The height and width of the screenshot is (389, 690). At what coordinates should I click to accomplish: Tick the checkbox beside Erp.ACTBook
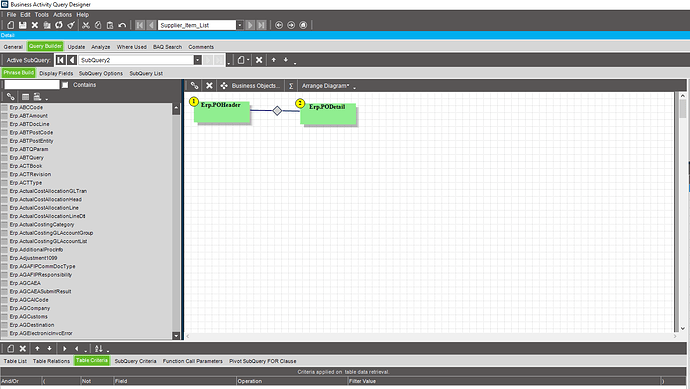(5, 166)
